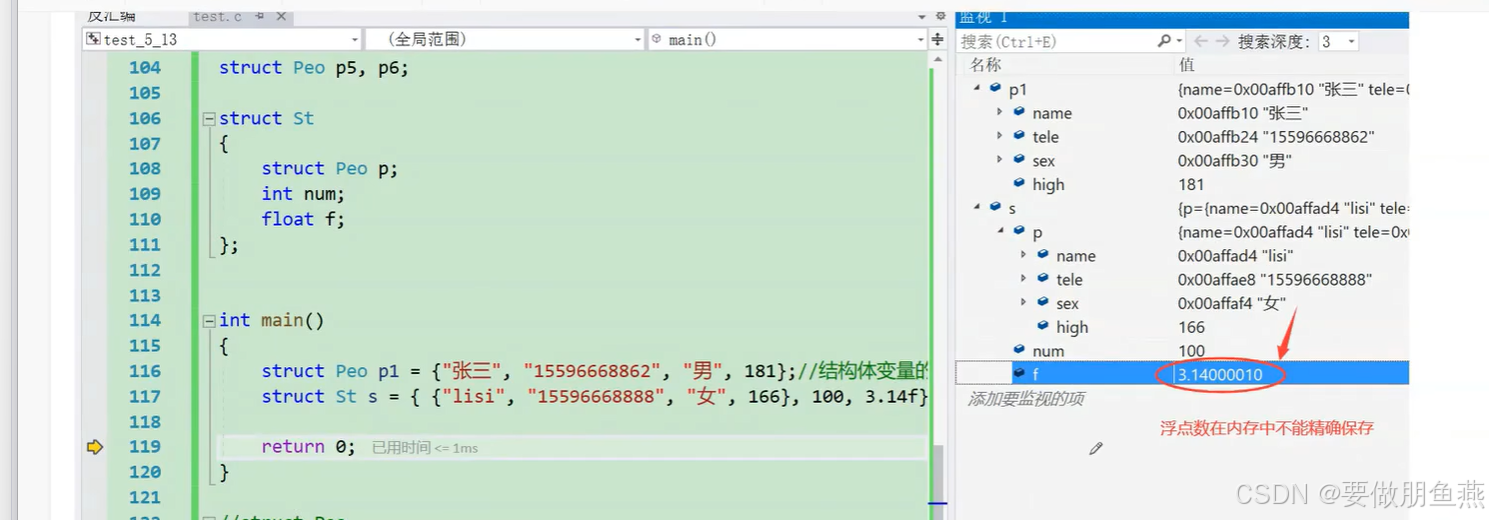Viewport: 1489px width, 520px height.
Task: Open the editor settings gear icon
Action: point(940,16)
